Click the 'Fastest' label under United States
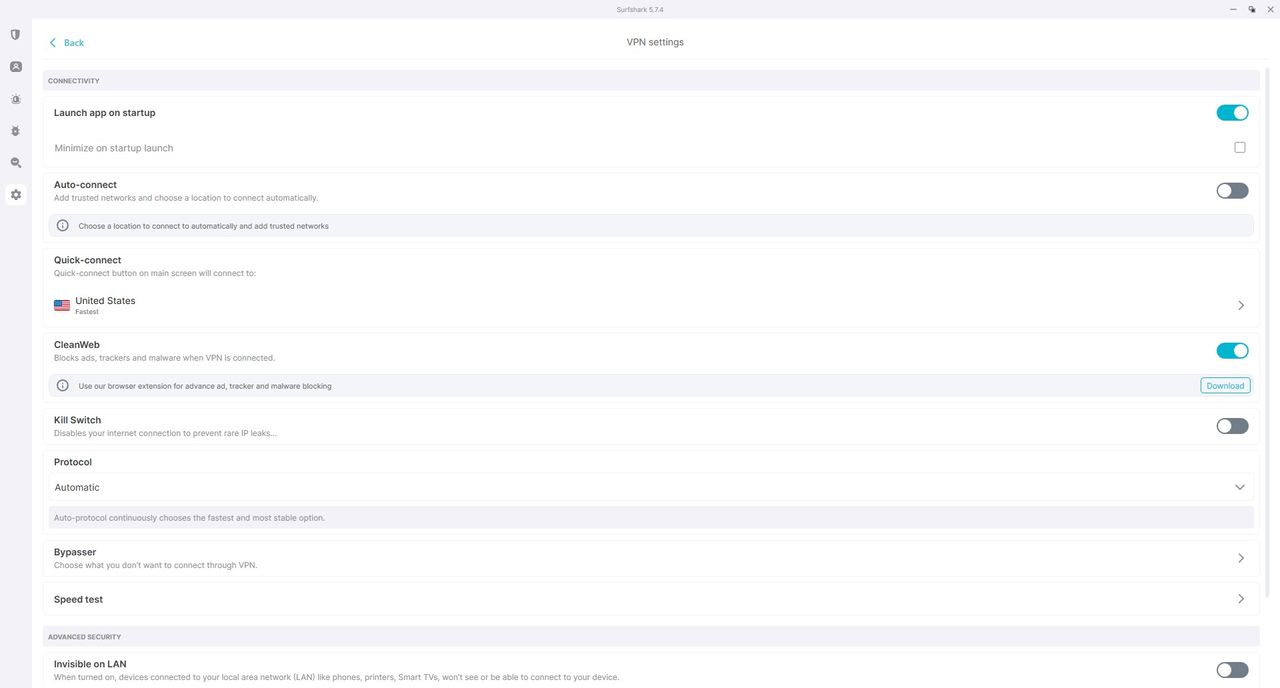1280x688 pixels. (87, 312)
